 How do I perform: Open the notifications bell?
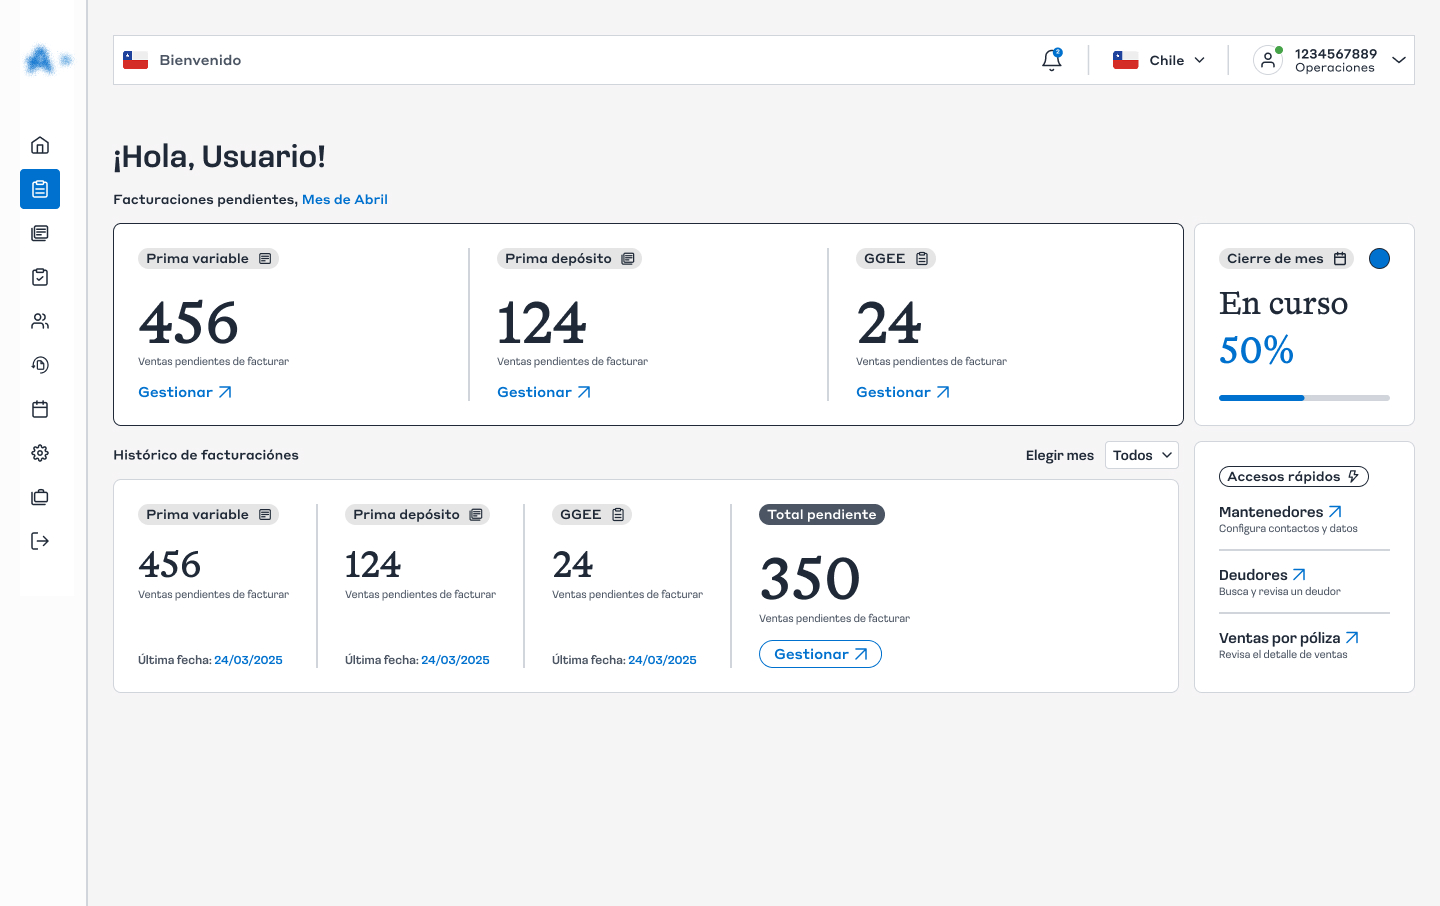pyautogui.click(x=1051, y=60)
